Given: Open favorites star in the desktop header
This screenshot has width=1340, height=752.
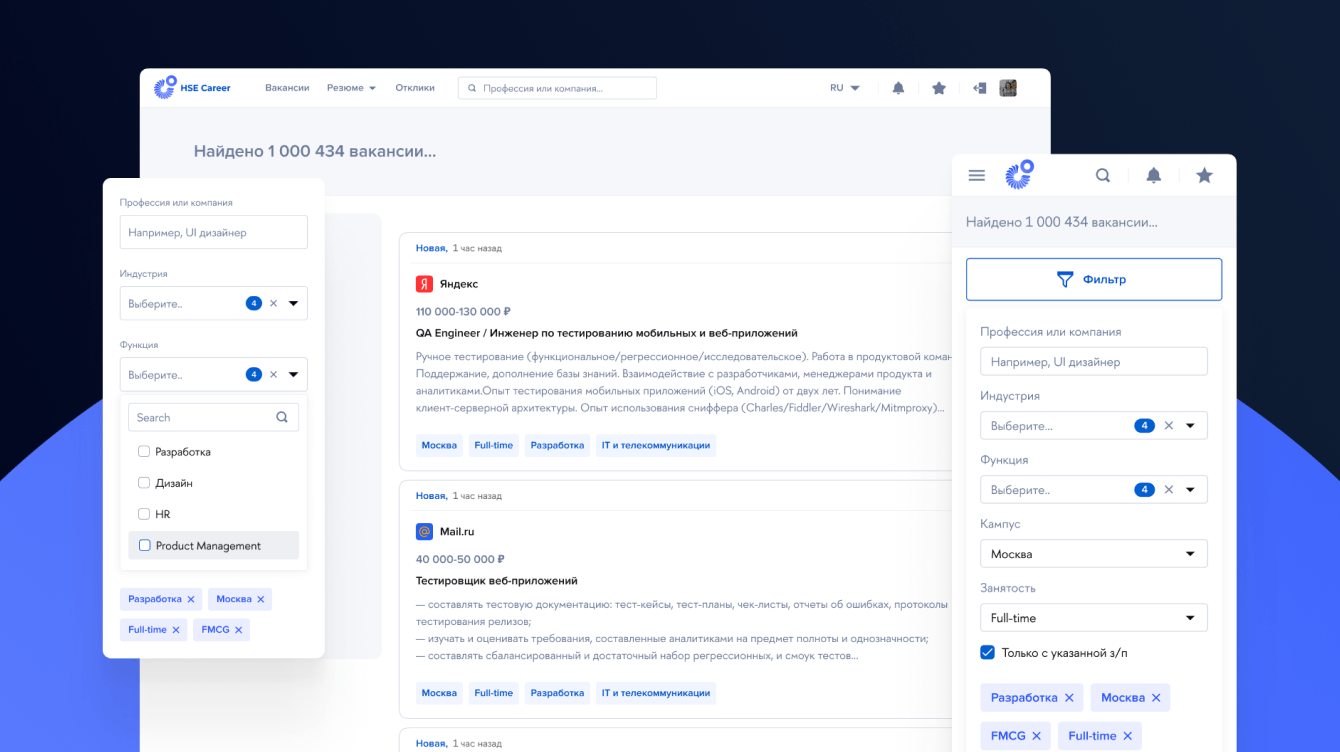Looking at the screenshot, I should click(x=939, y=88).
